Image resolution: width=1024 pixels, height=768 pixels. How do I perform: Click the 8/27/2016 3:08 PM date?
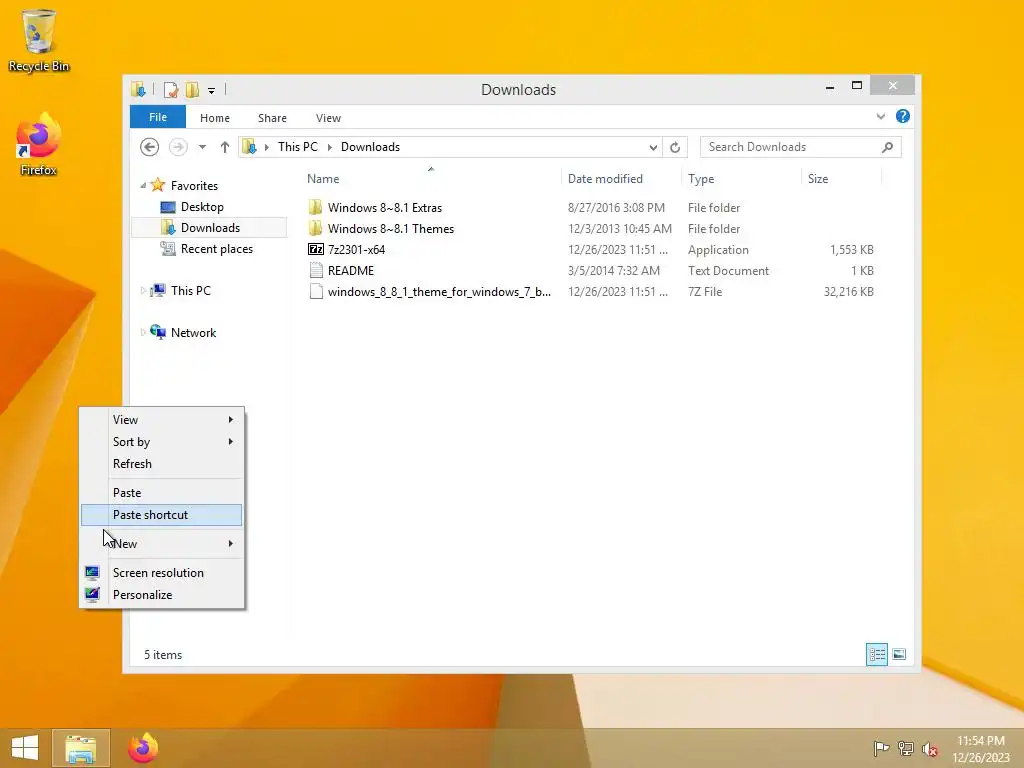point(616,208)
